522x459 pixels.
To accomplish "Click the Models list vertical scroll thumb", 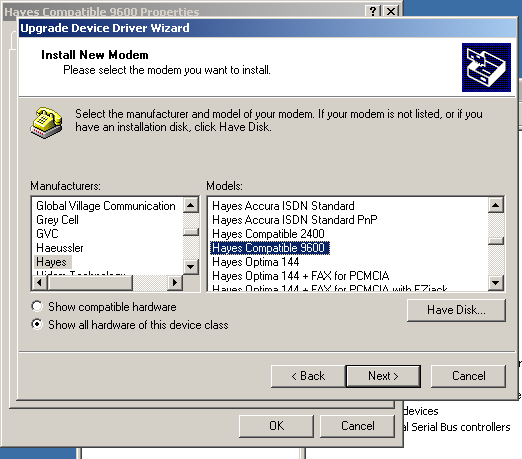I will (x=496, y=241).
